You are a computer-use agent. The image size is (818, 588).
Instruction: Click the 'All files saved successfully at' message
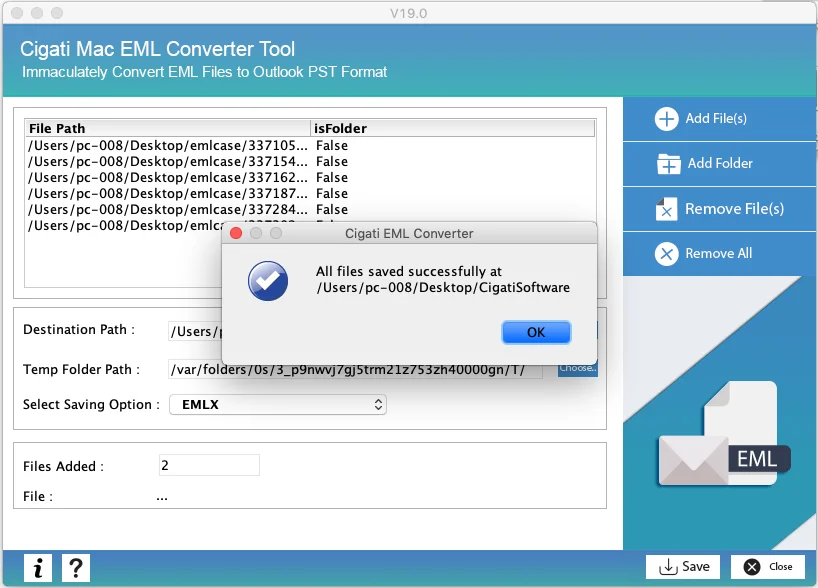click(408, 271)
